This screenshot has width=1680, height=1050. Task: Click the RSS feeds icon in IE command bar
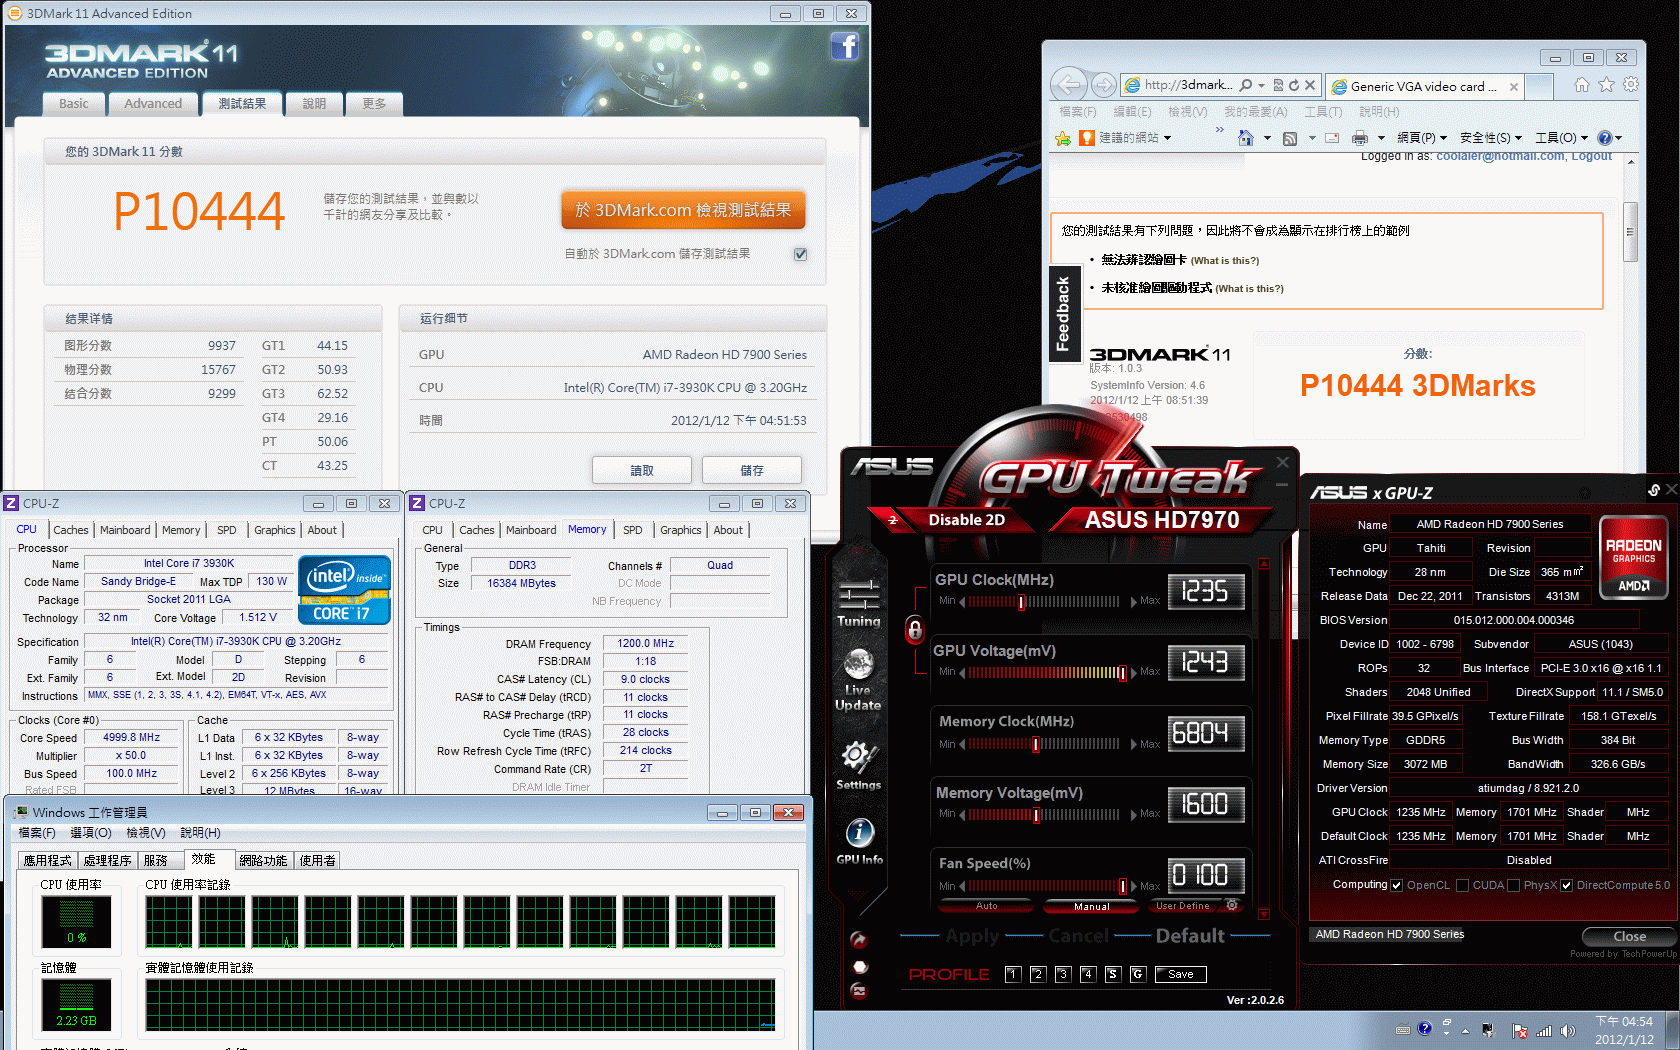pos(1290,138)
